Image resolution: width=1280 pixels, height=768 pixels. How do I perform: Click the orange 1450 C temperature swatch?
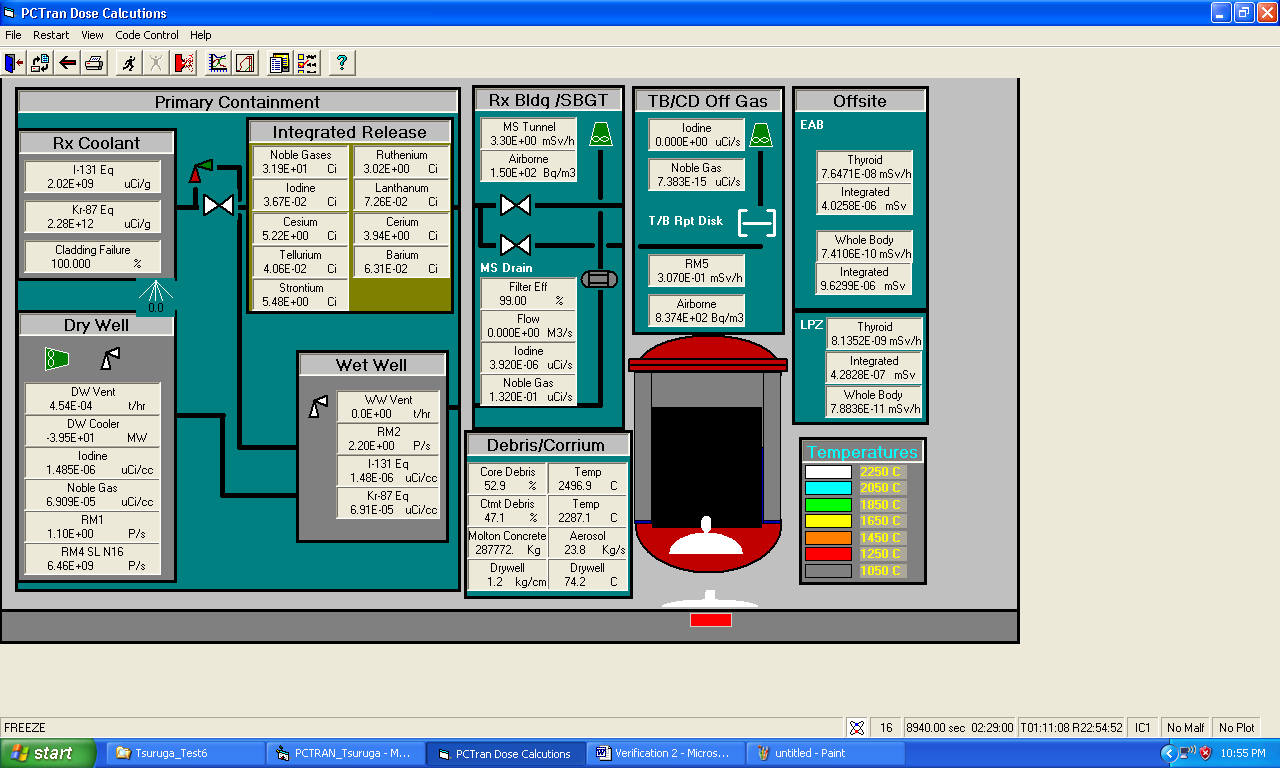828,538
